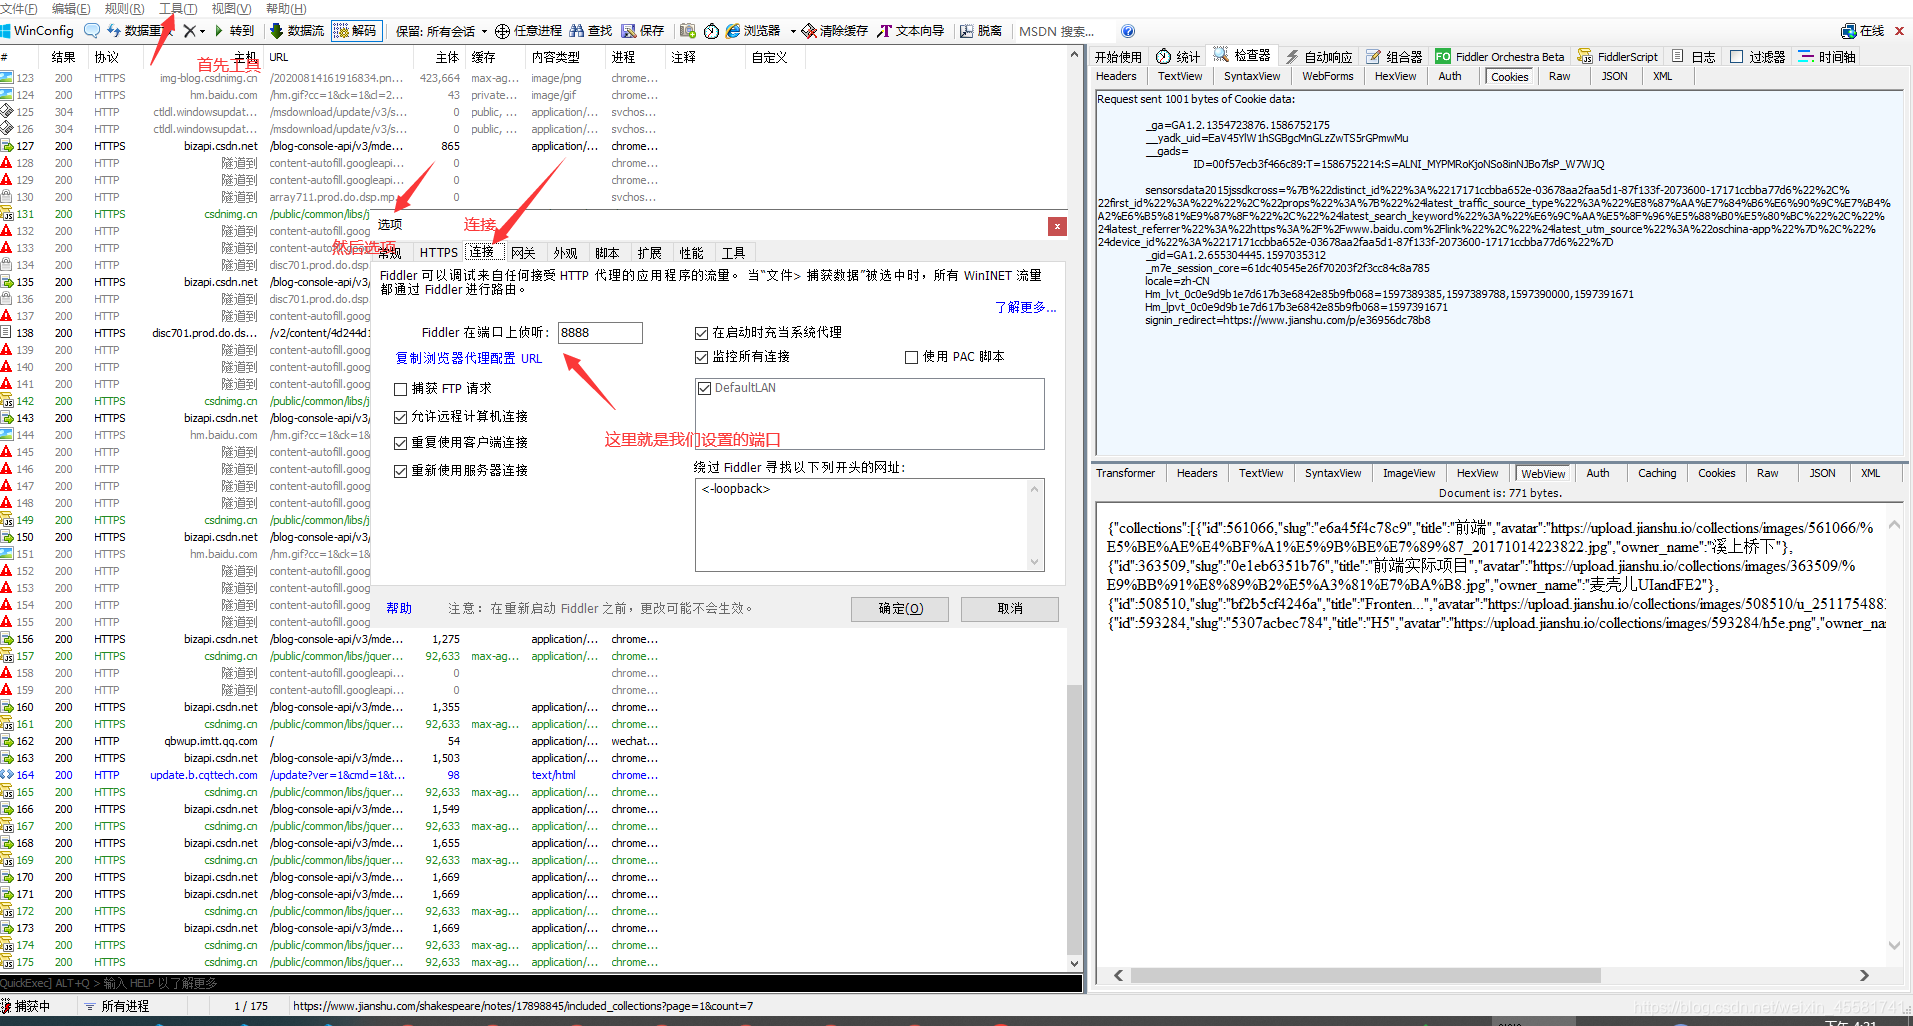Viewport: 1913px width, 1026px height.
Task: Open the File menu
Action: pyautogui.click(x=20, y=8)
